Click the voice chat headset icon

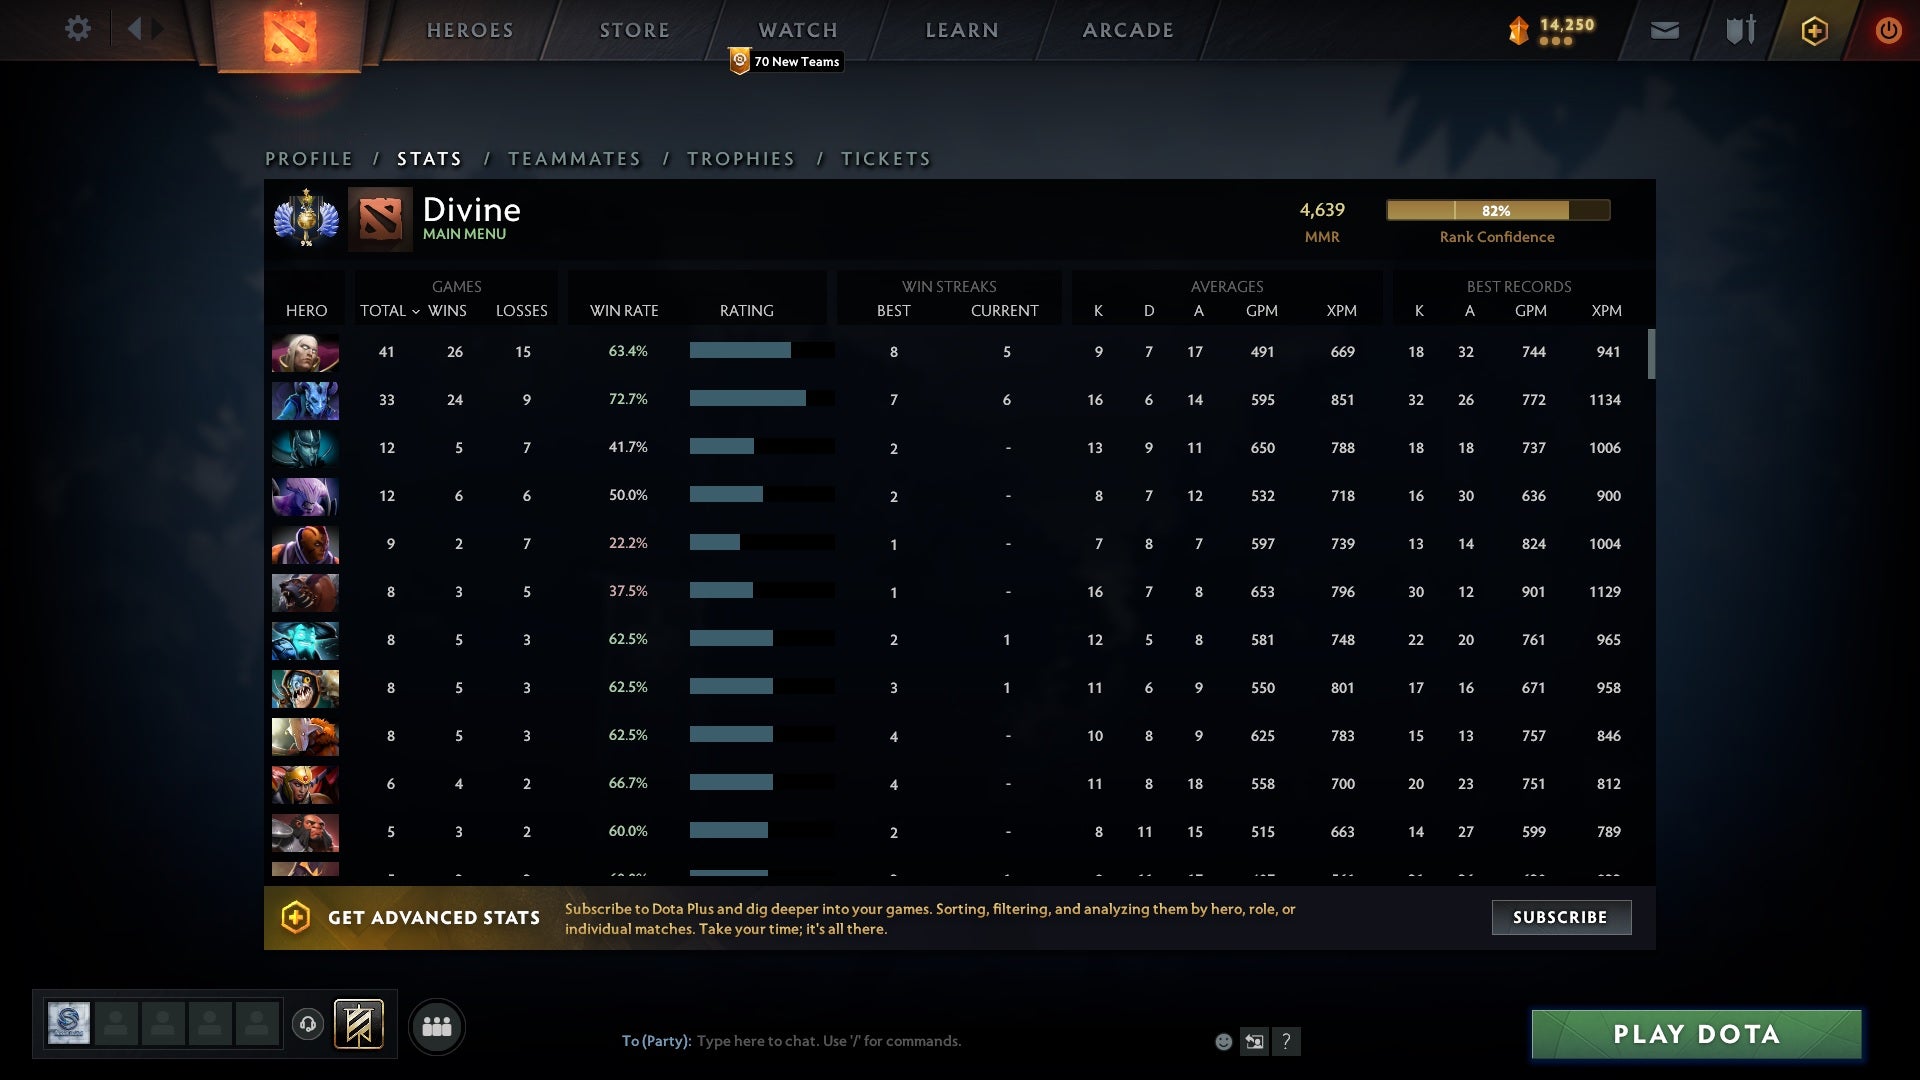[x=309, y=1022]
